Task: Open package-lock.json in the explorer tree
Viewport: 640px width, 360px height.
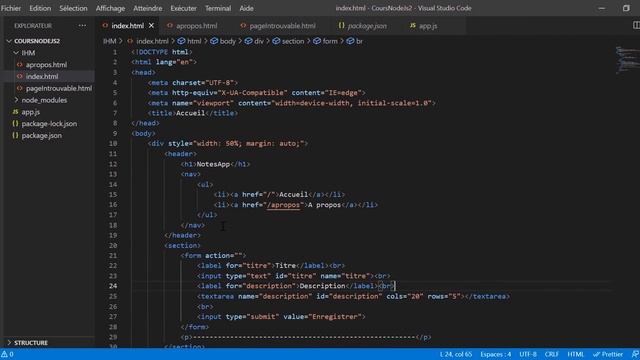Action: [49, 124]
